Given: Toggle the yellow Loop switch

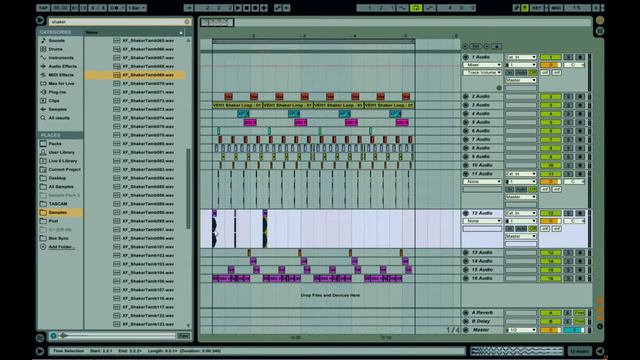Looking at the screenshot, I should point(416,8).
